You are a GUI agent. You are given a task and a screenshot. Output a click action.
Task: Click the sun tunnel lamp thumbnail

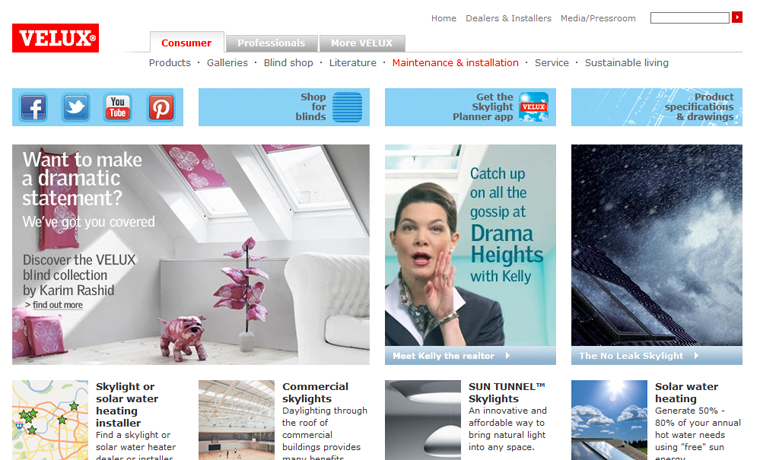[423, 420]
